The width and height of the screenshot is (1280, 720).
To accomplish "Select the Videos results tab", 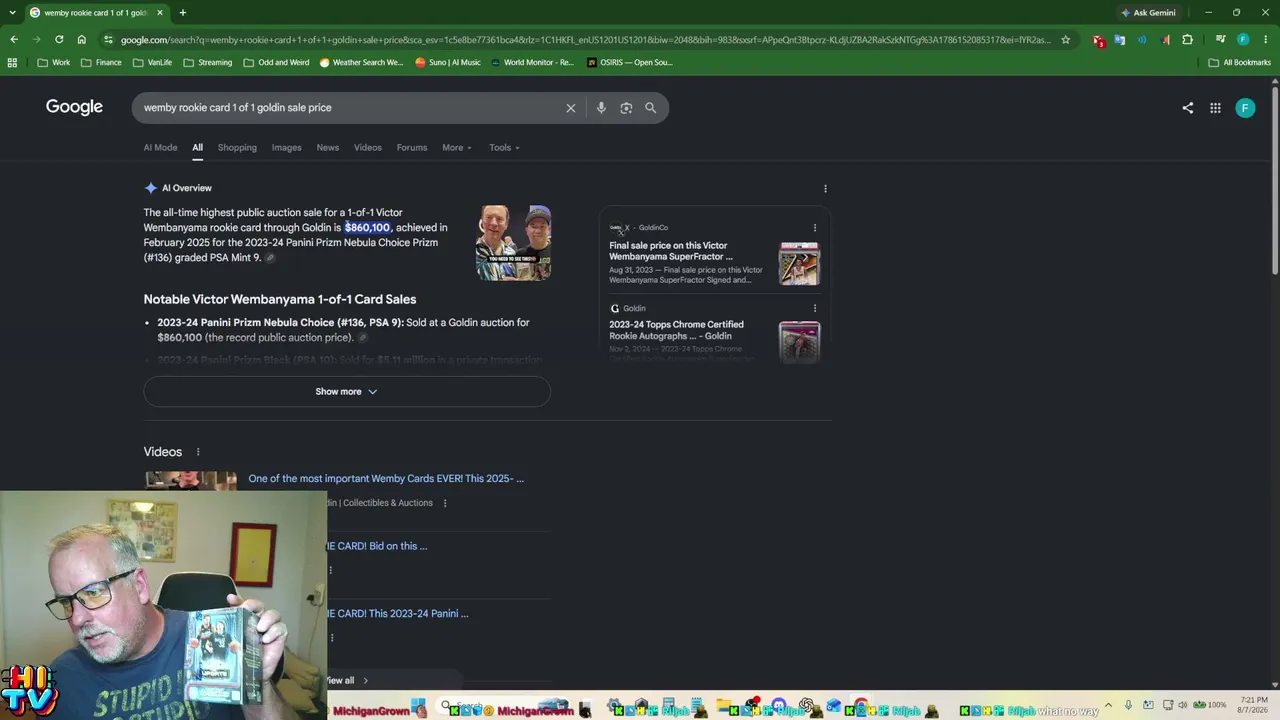I will pos(368,148).
